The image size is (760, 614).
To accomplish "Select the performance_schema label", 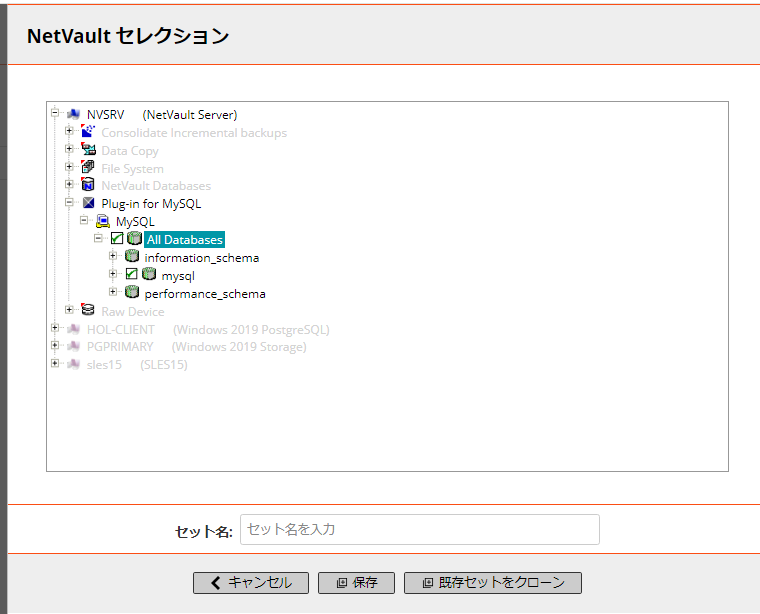I will [x=205, y=294].
